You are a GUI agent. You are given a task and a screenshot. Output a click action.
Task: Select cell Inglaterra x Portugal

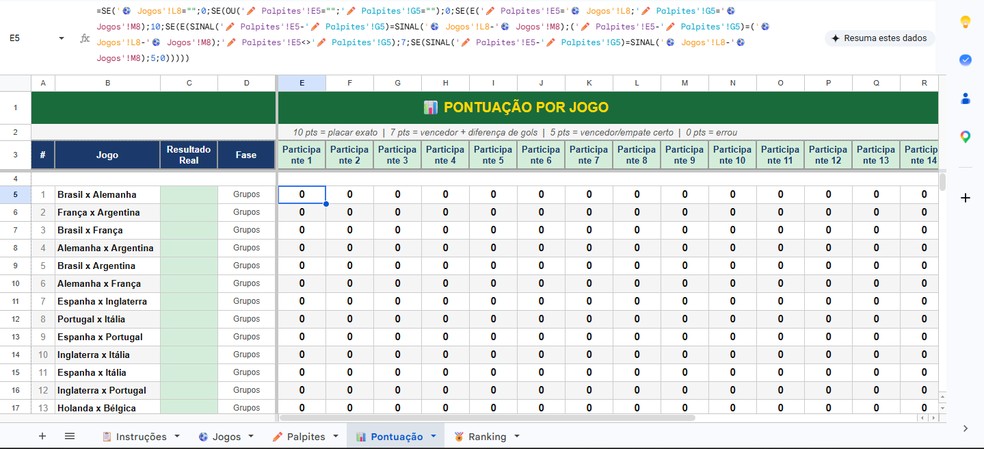point(107,390)
